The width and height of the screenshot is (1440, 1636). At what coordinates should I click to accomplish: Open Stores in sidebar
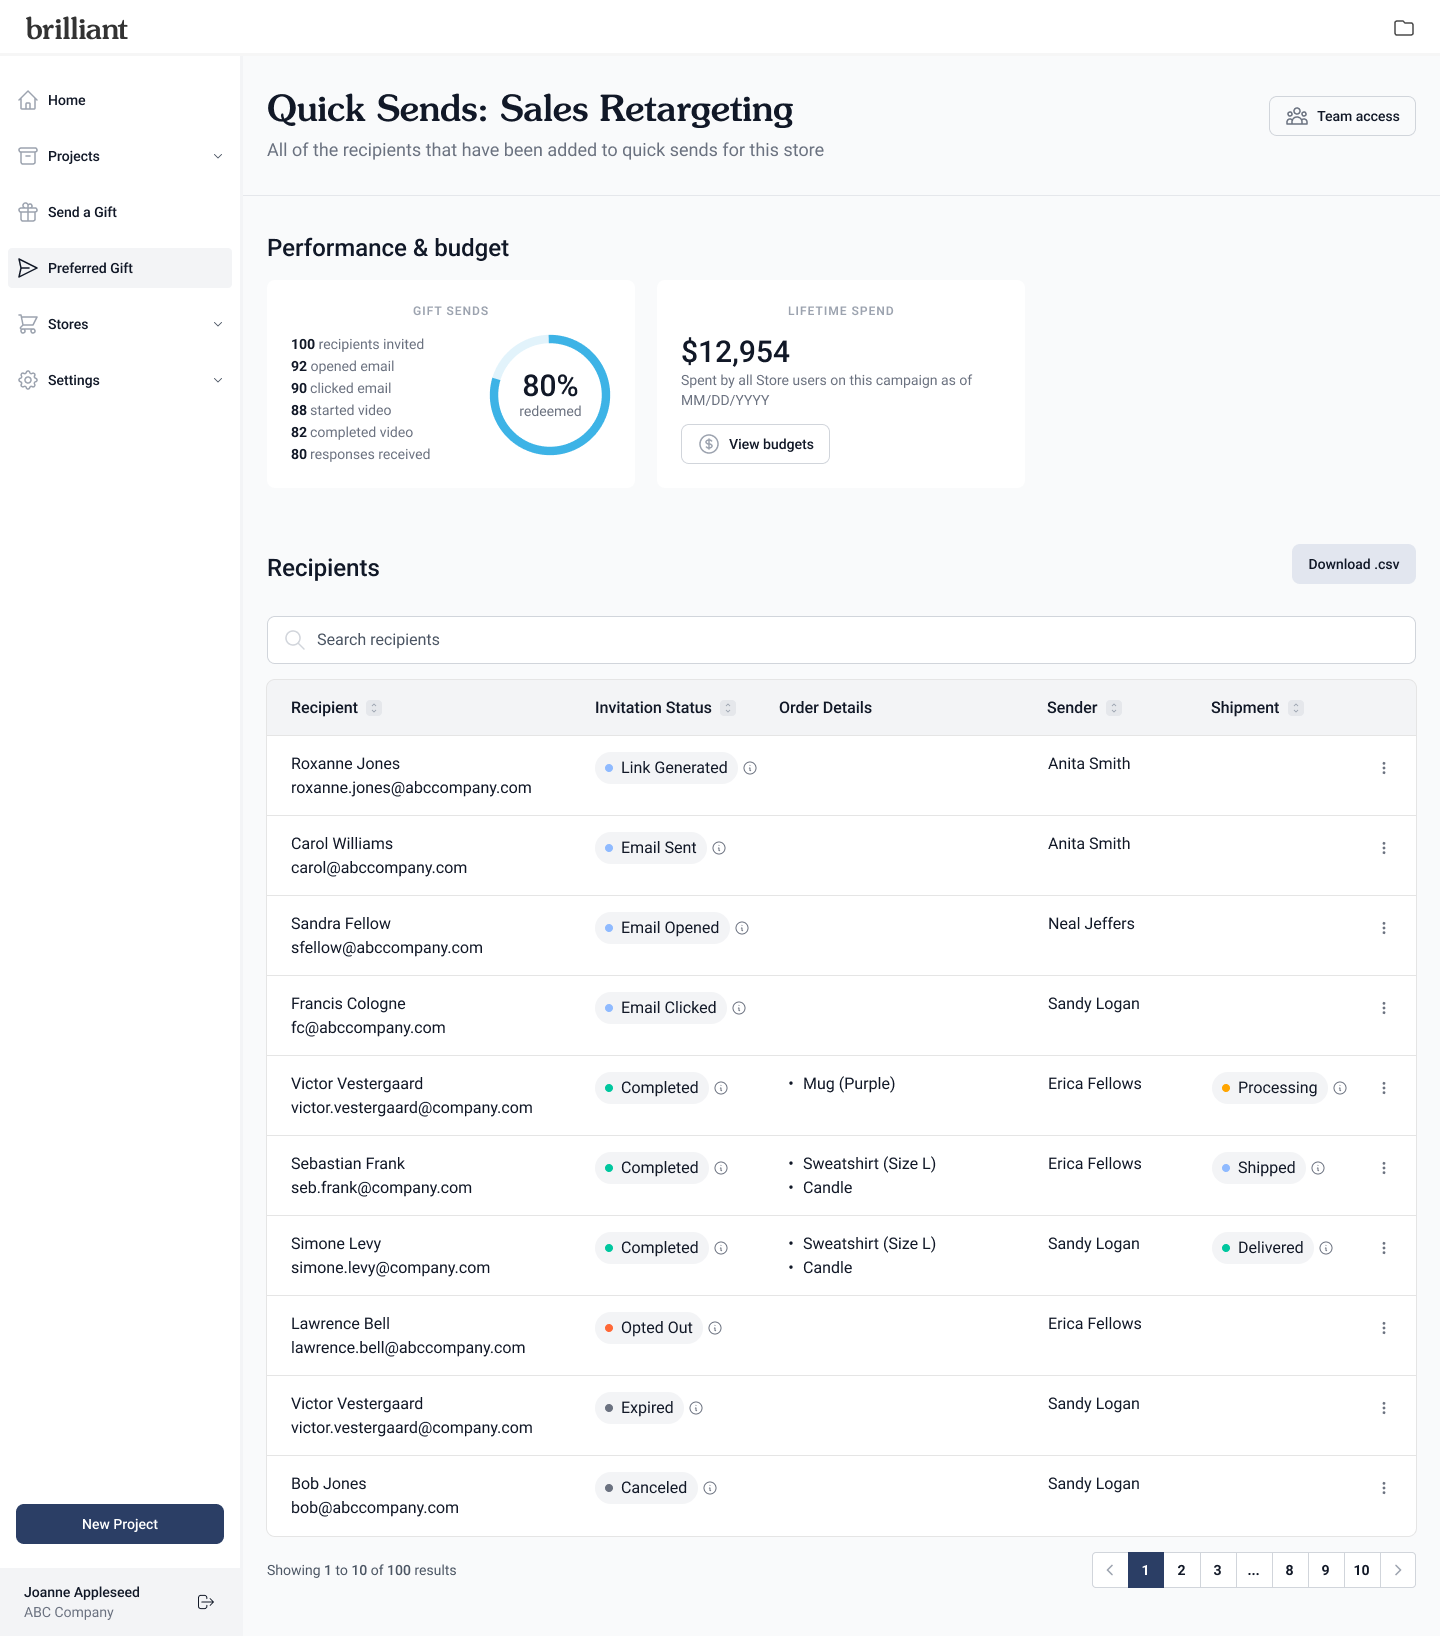click(120, 324)
